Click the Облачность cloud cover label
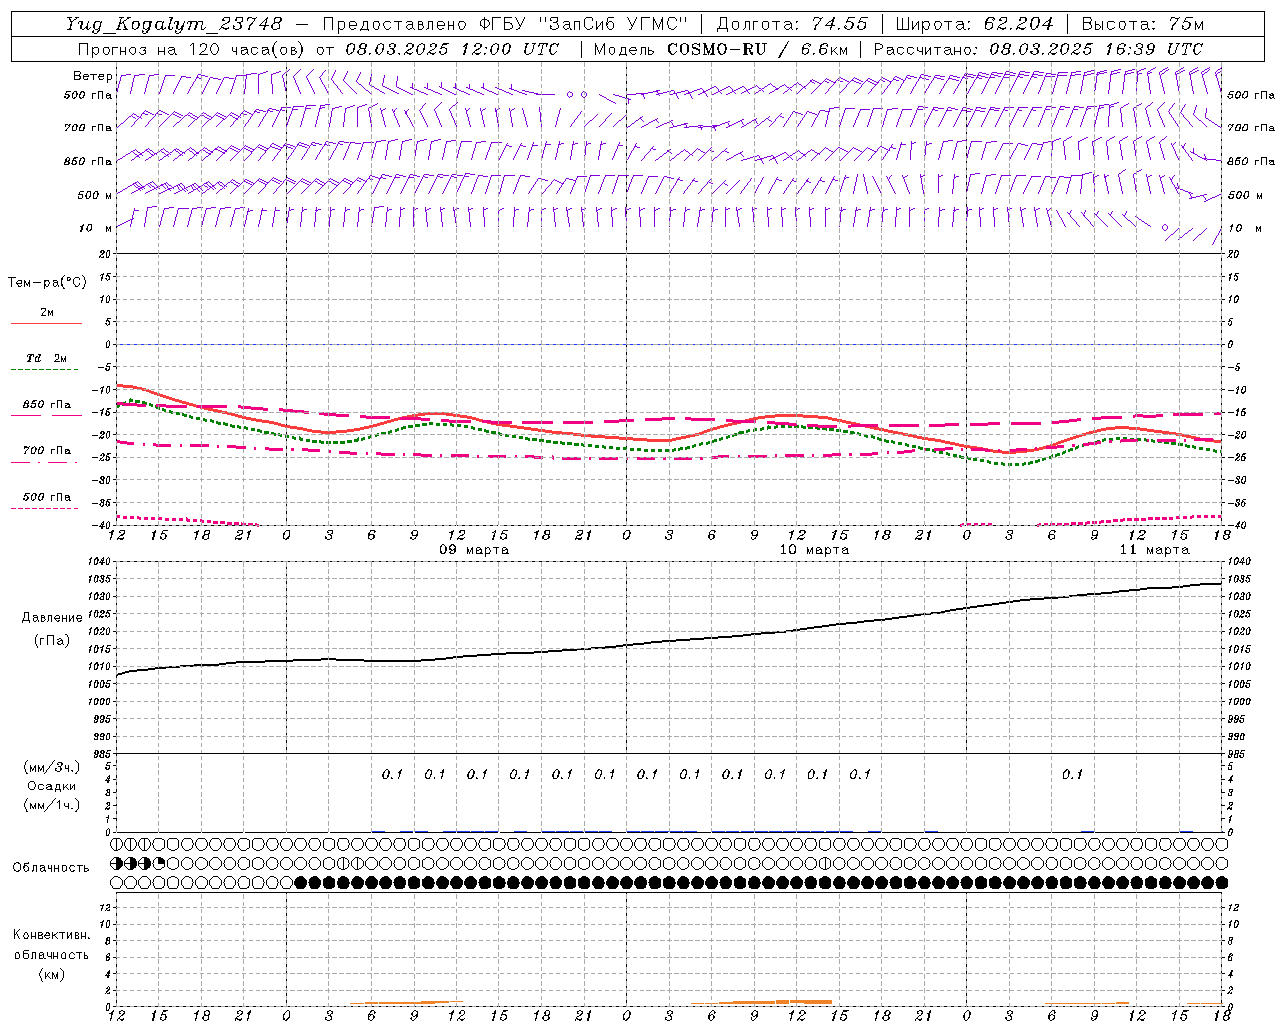This screenshot has width=1280, height=1024. click(x=51, y=867)
